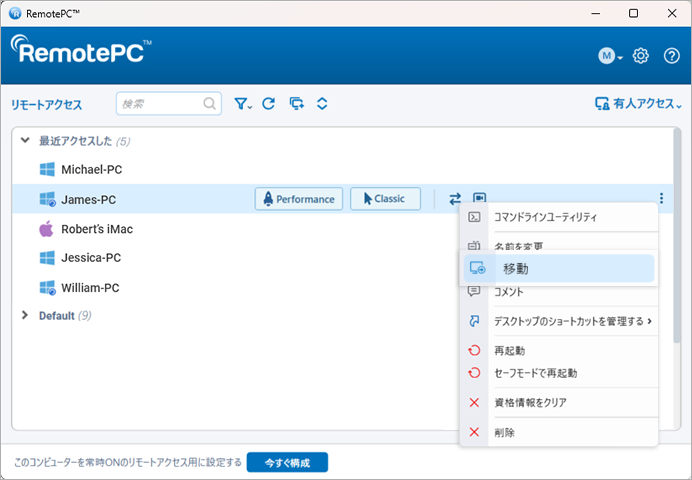Click the red X icon beside 削除
692x480 pixels.
[474, 432]
